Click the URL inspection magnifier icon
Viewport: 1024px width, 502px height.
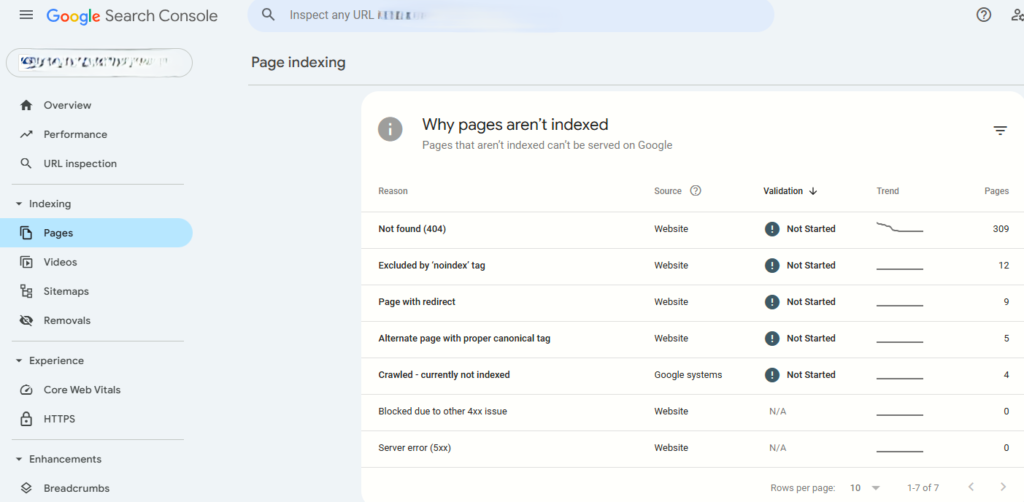pos(26,163)
